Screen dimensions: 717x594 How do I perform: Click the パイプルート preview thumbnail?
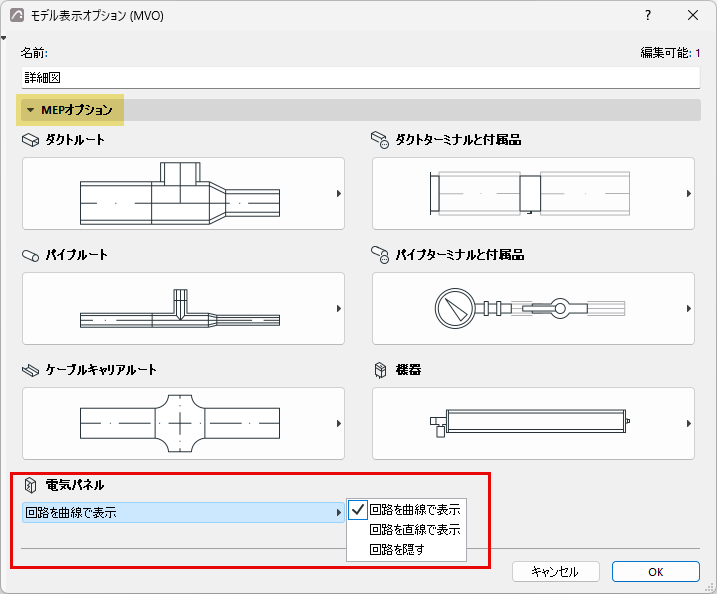(183, 309)
